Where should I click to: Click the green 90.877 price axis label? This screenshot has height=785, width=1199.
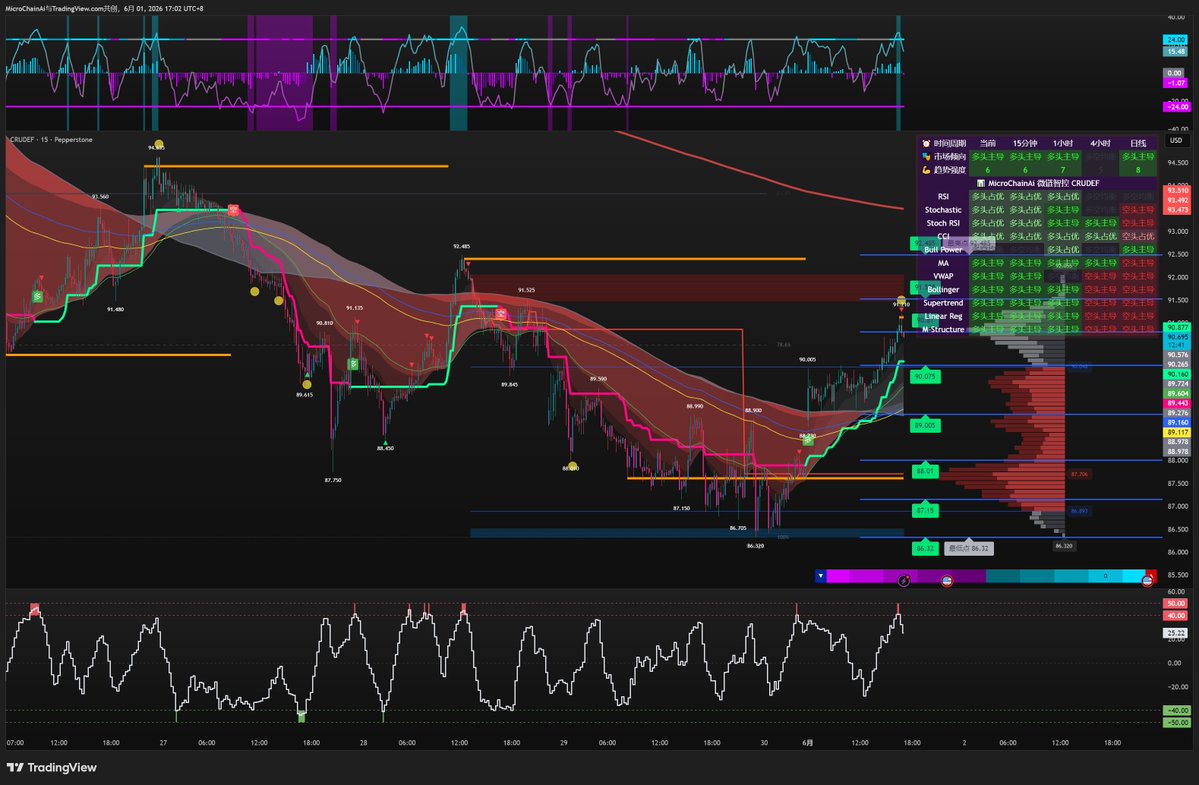click(1177, 327)
